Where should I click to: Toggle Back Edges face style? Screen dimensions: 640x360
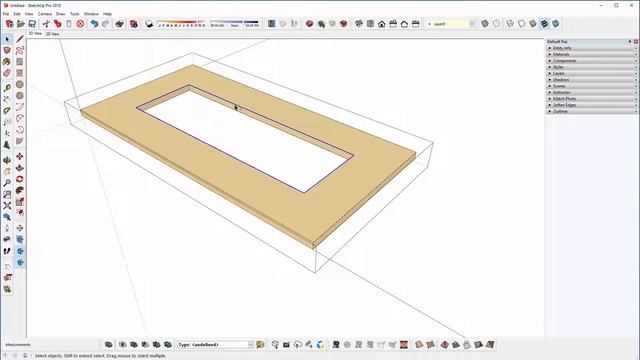pyautogui.click(x=496, y=24)
